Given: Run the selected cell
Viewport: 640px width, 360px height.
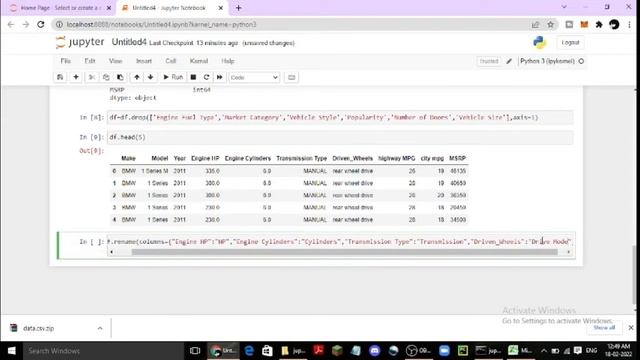Looking at the screenshot, I should tap(173, 77).
